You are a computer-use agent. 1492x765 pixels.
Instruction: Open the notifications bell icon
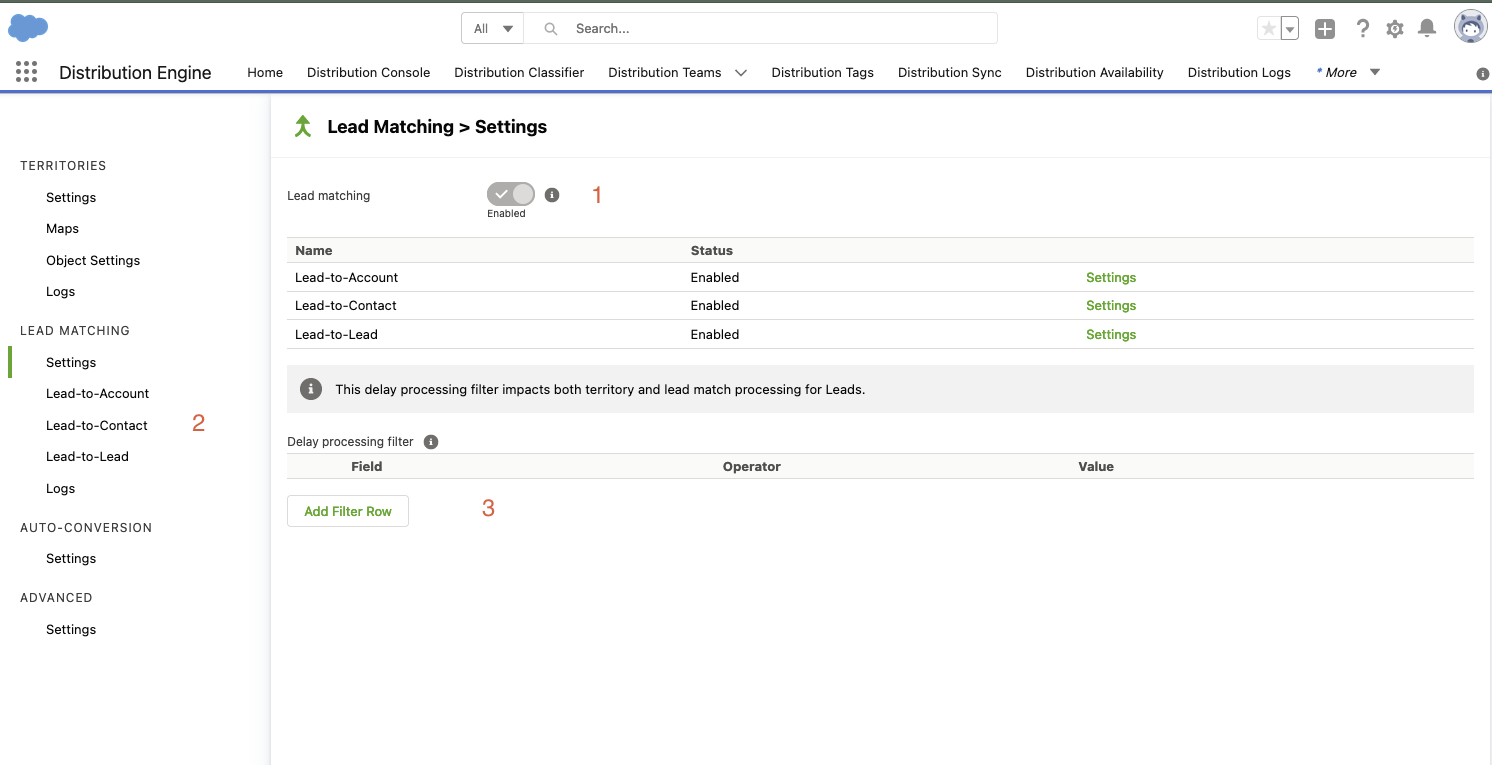[1427, 29]
